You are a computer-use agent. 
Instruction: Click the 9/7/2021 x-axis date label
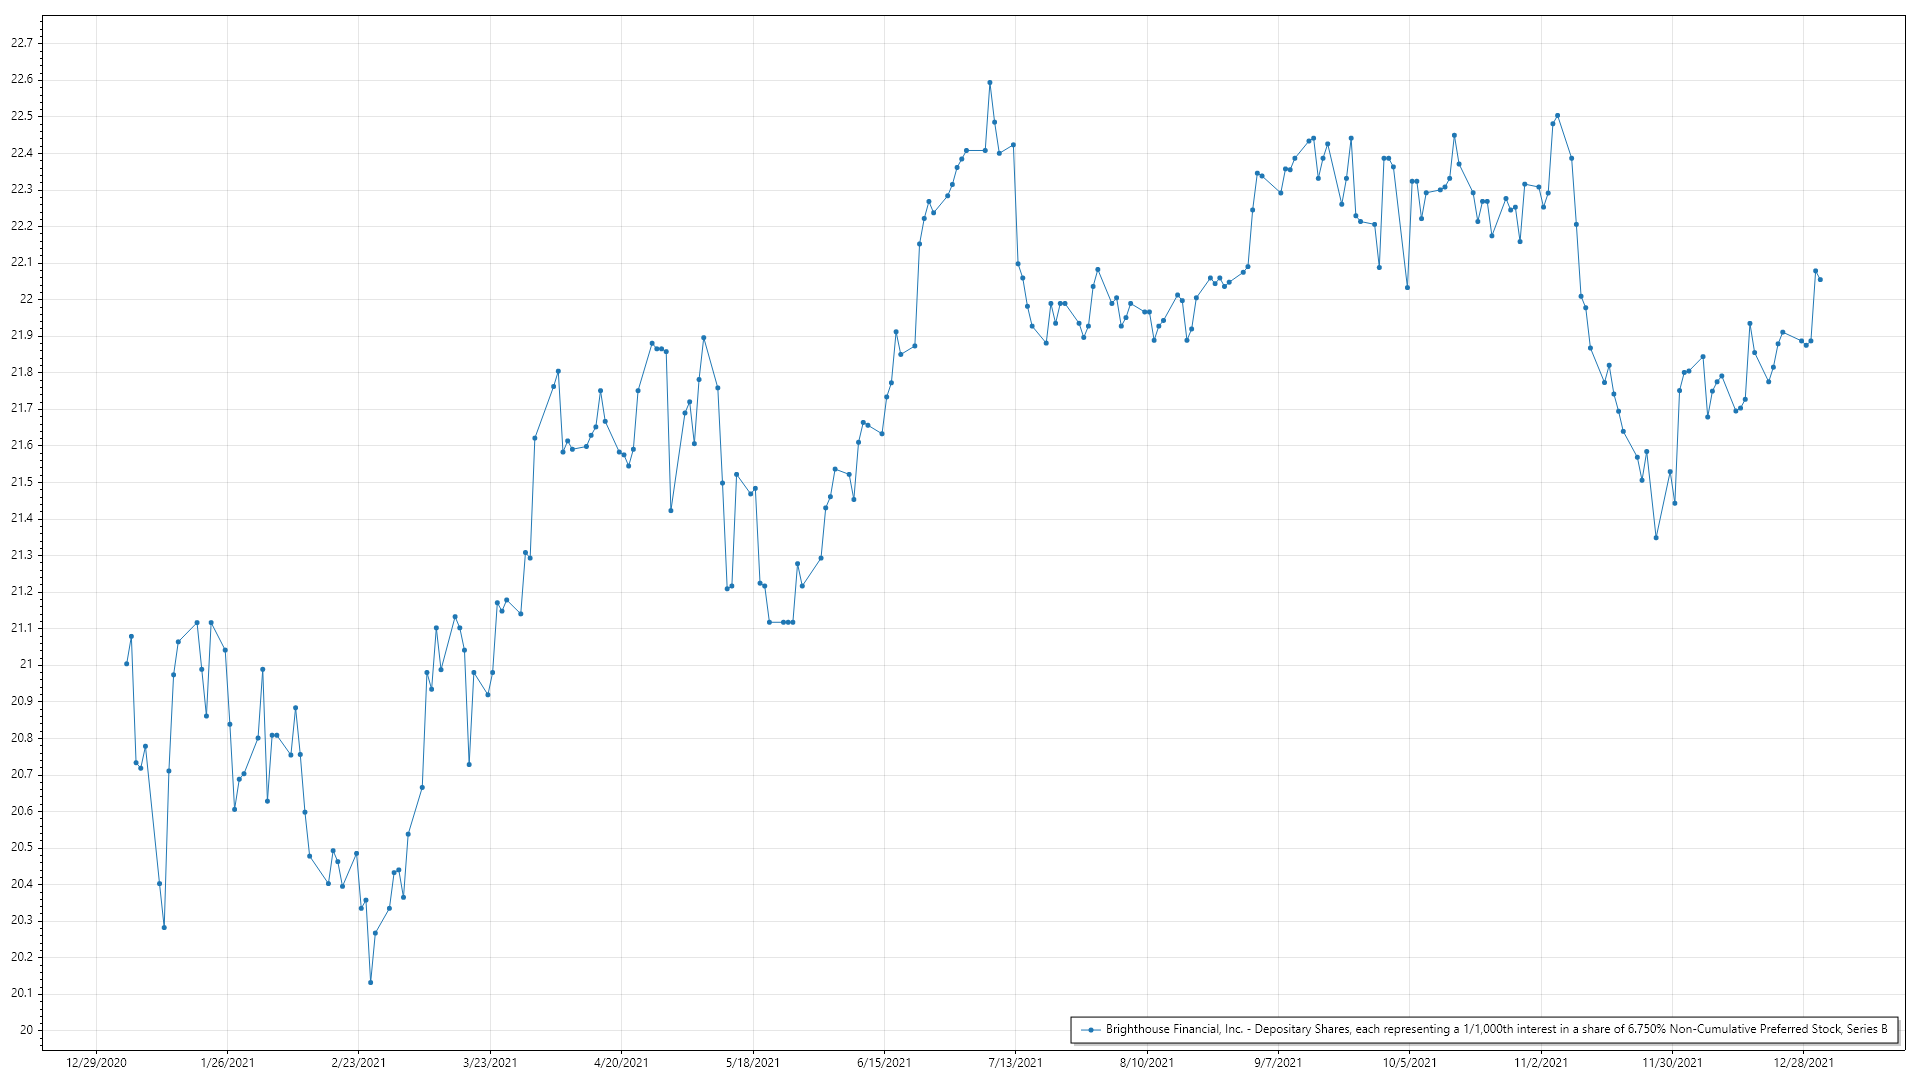(x=1278, y=1063)
